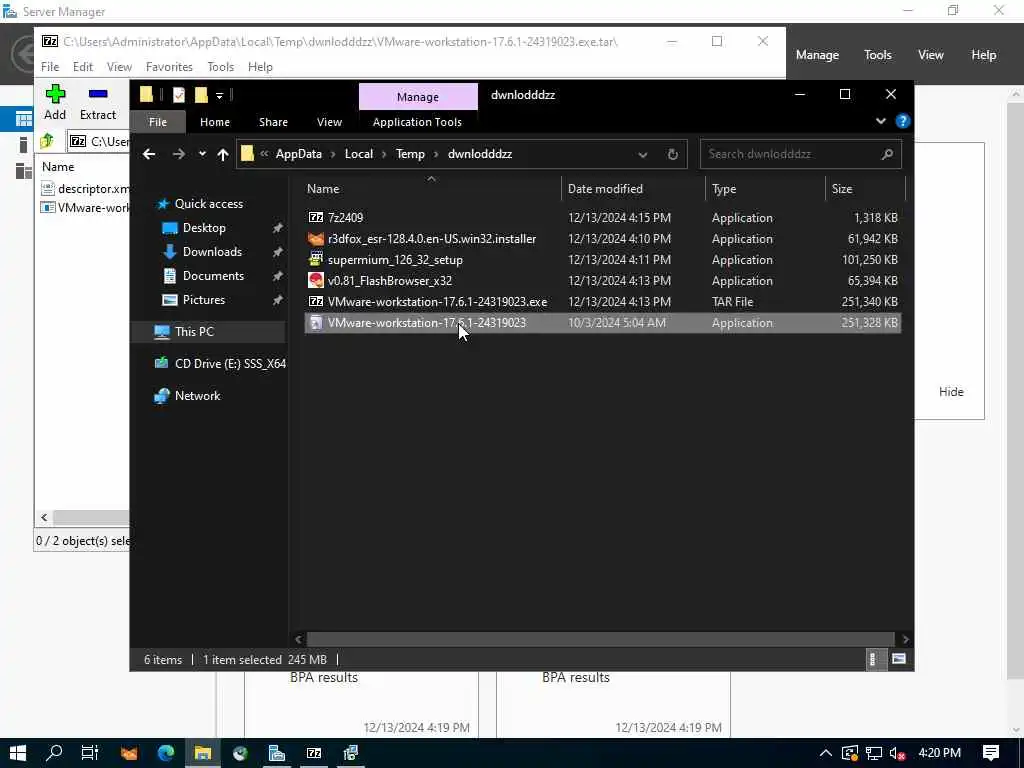Click Local in breadcrumb path

coord(359,154)
